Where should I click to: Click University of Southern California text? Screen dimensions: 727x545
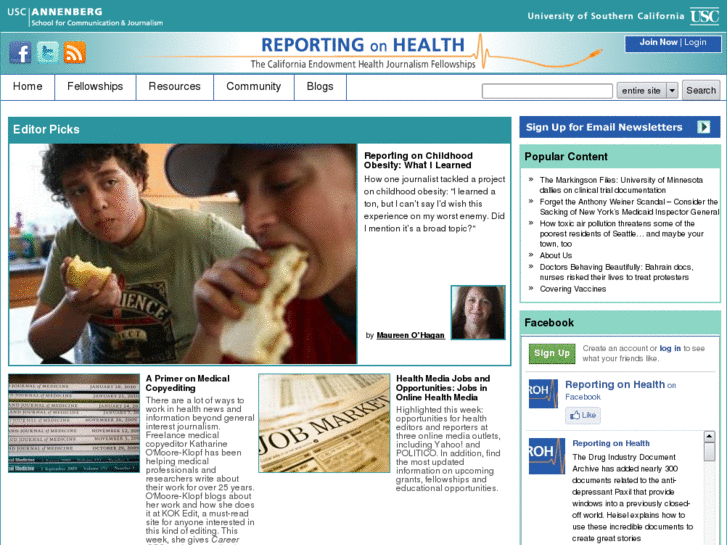click(x=606, y=16)
